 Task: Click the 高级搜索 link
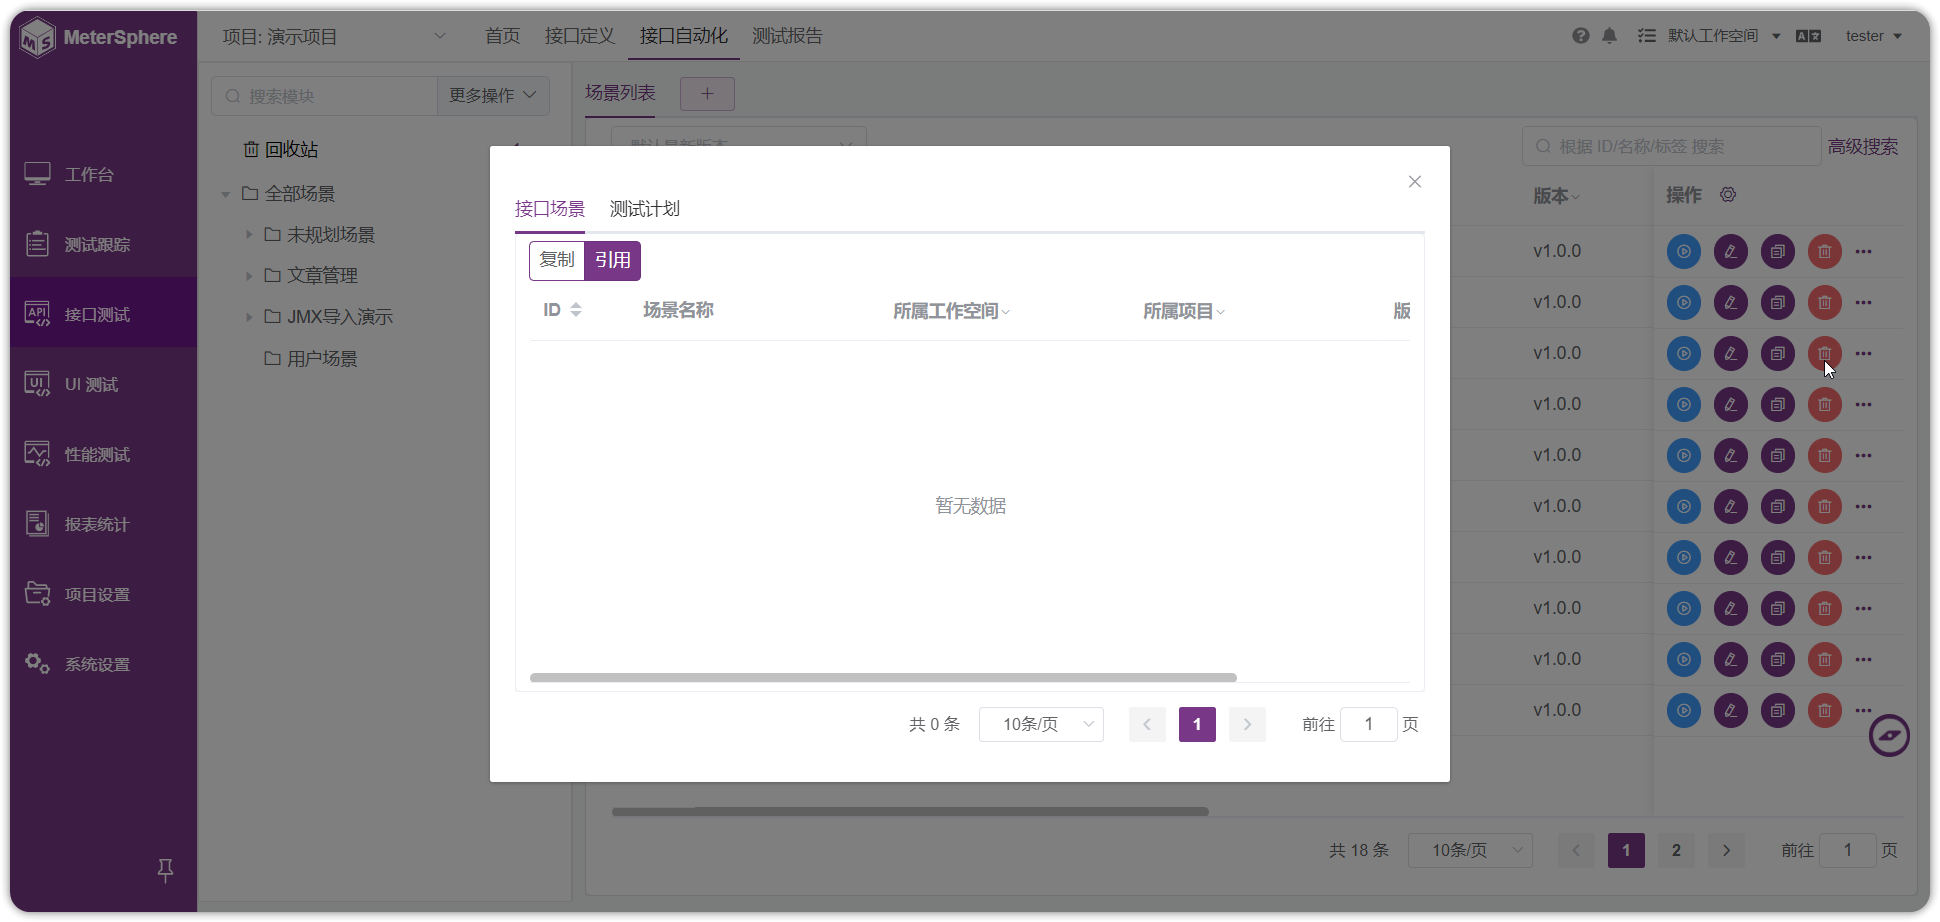click(x=1863, y=146)
